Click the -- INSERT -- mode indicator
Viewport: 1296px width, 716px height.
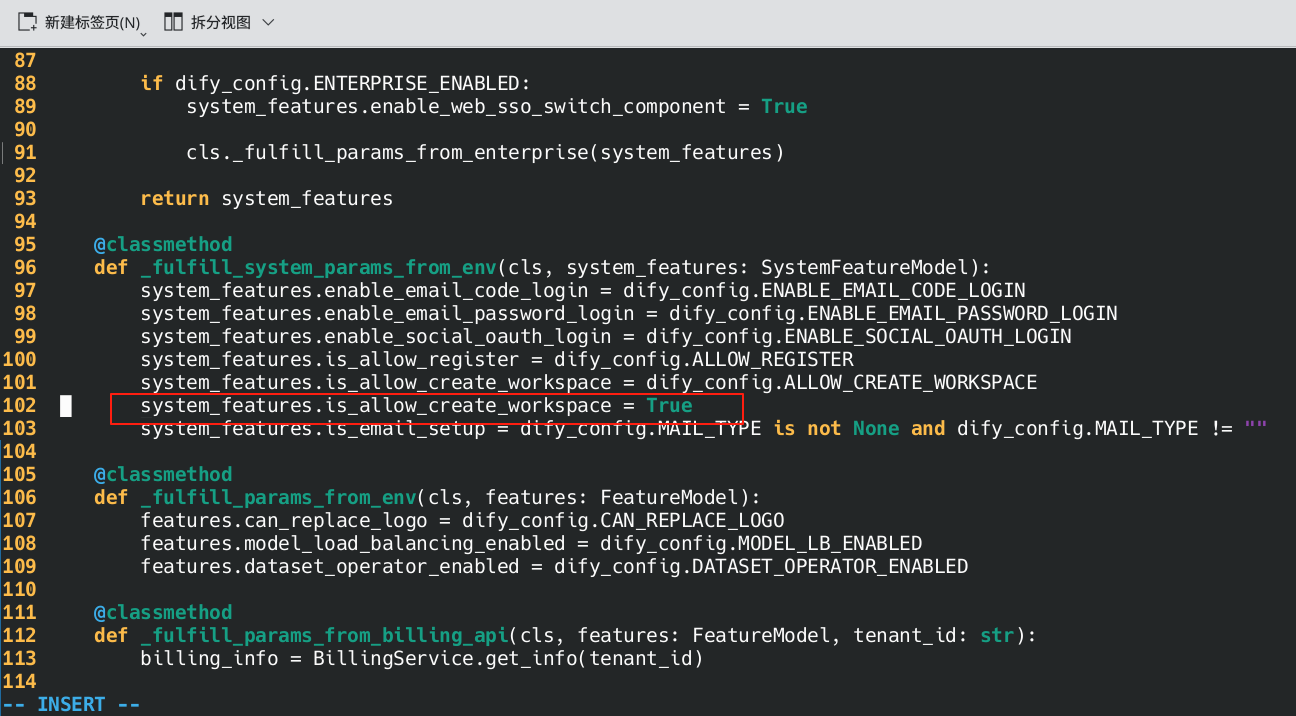71,704
